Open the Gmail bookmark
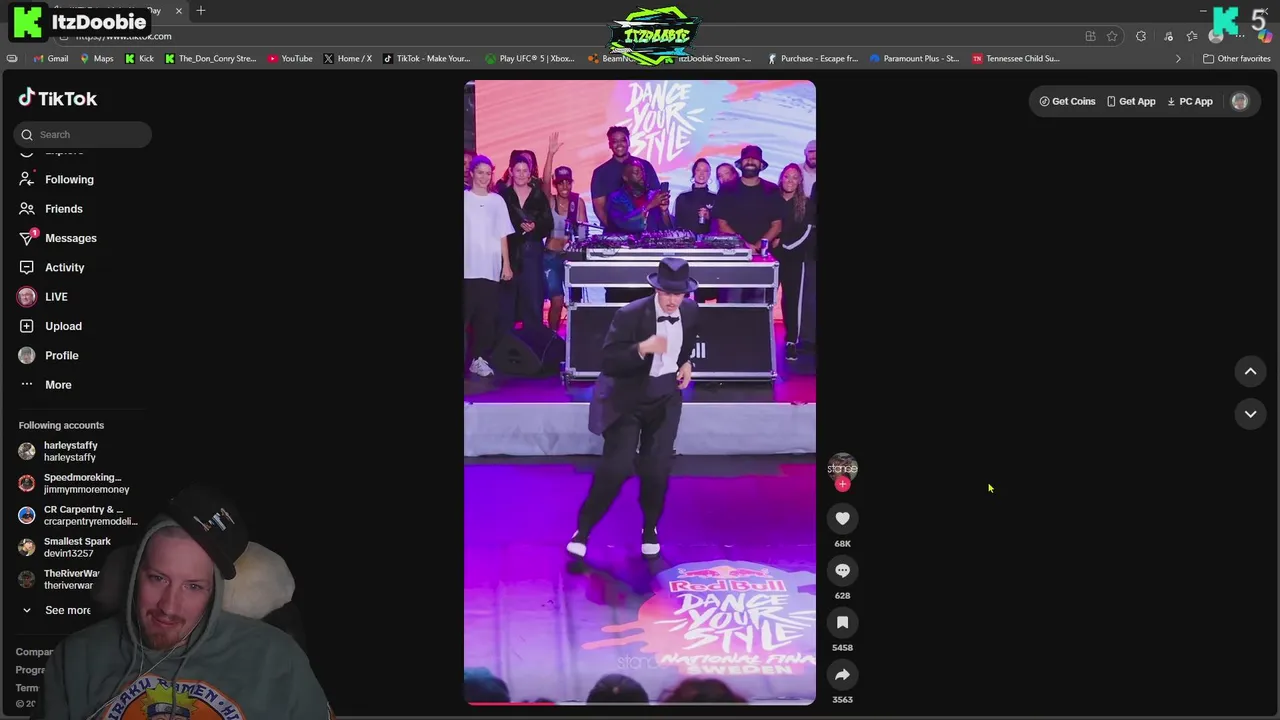This screenshot has height=720, width=1280. pos(51,58)
